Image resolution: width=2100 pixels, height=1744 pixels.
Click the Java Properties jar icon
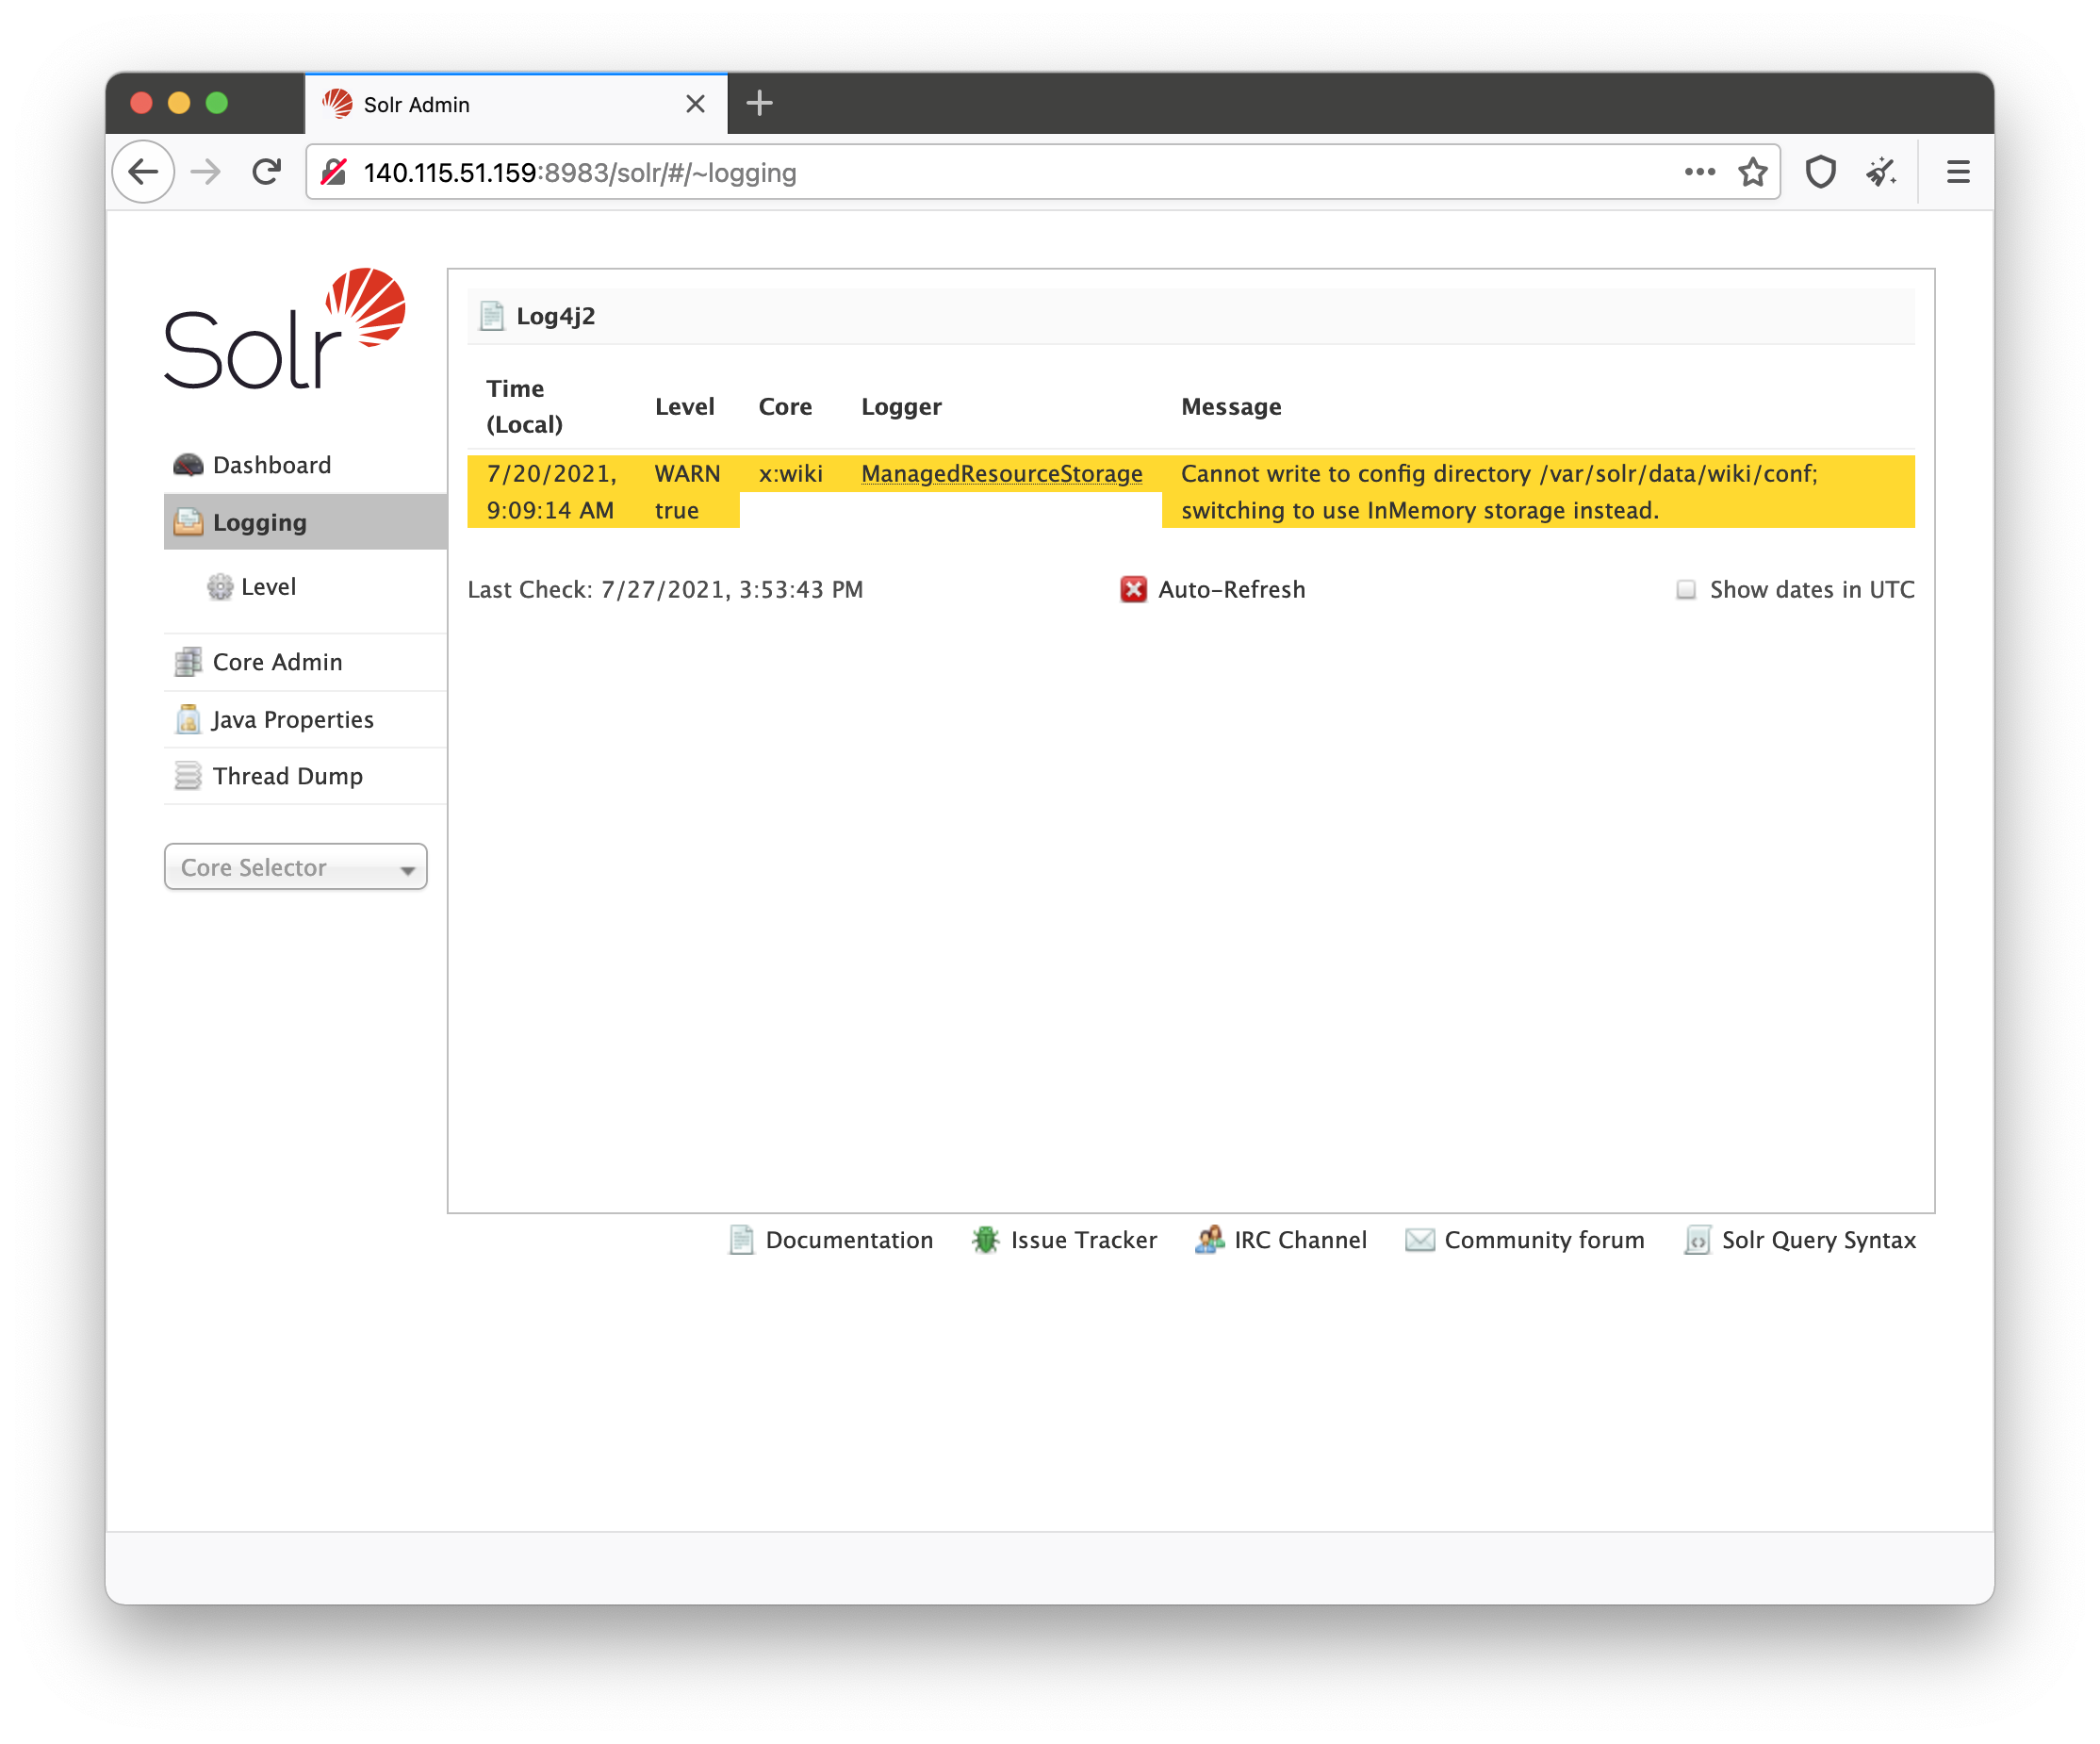[188, 719]
